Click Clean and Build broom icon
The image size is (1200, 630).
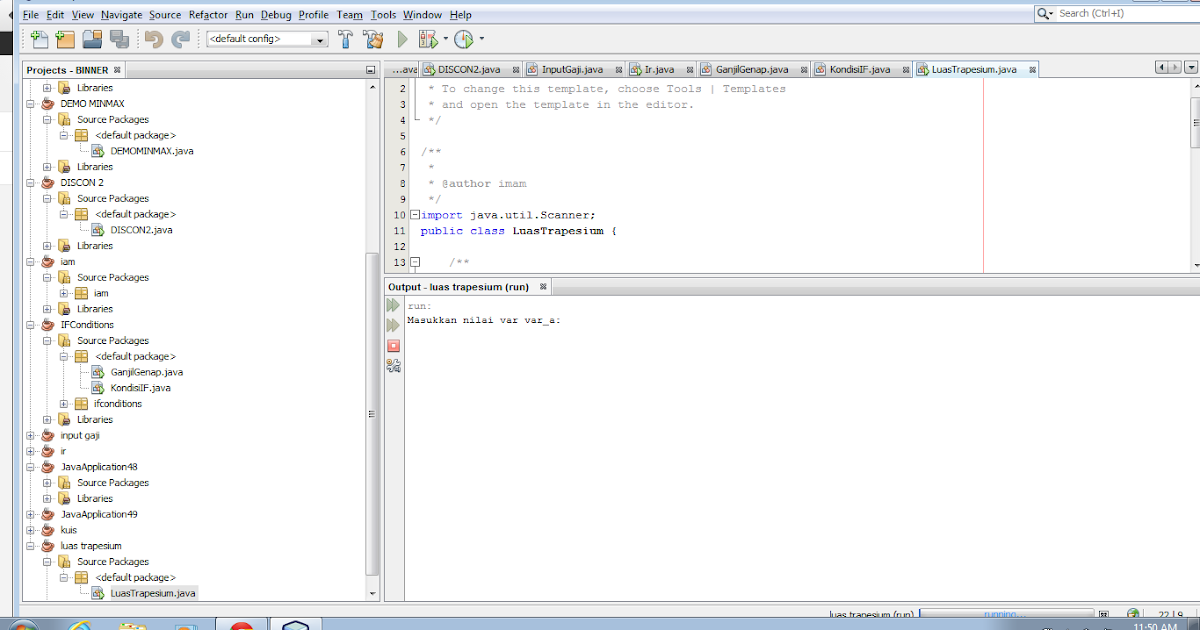click(374, 39)
